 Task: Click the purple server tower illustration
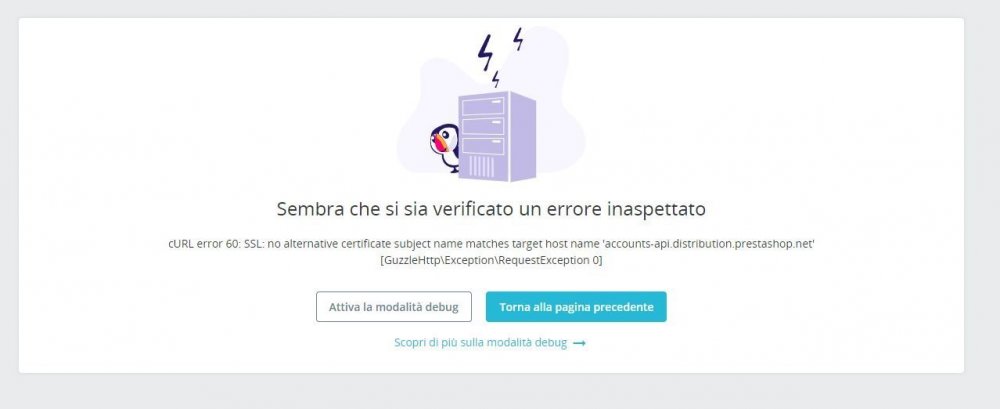coord(496,136)
